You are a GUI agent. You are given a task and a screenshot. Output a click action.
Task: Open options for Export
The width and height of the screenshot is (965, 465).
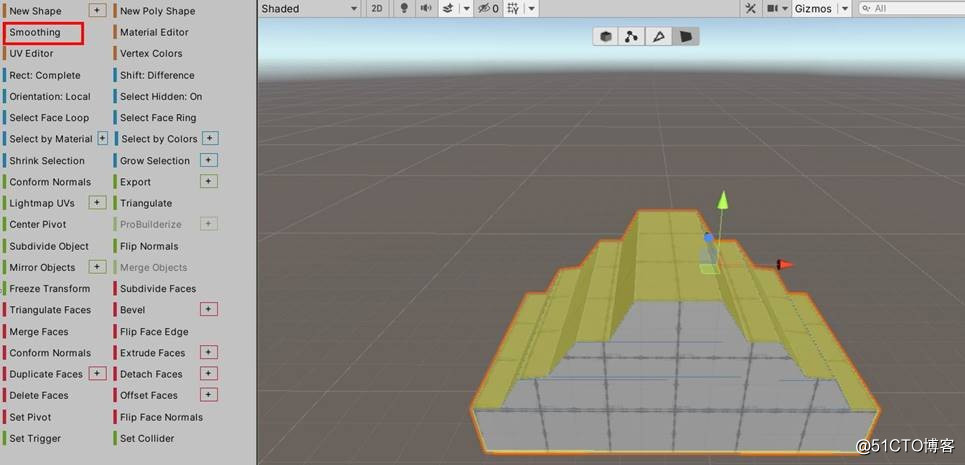click(209, 181)
